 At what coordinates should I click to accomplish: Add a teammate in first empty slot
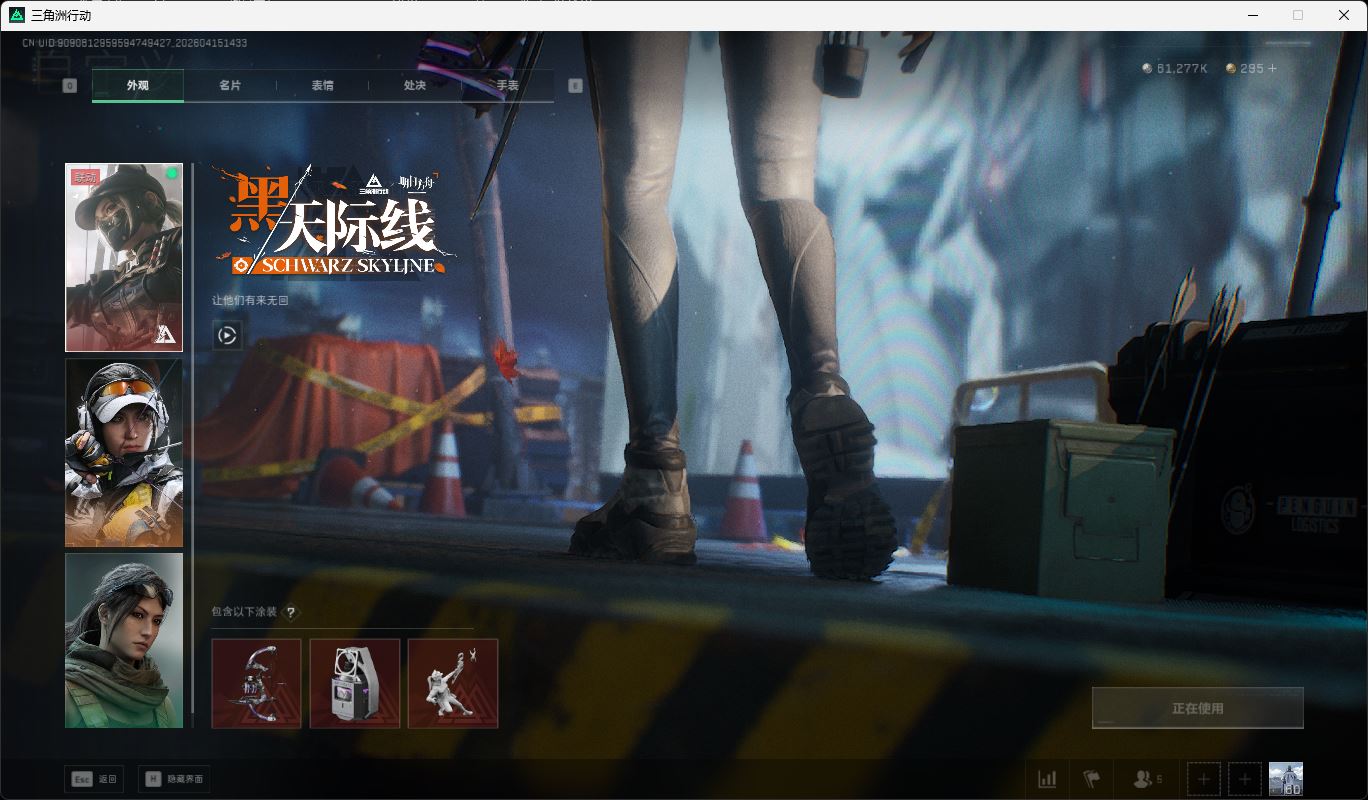pos(1203,779)
